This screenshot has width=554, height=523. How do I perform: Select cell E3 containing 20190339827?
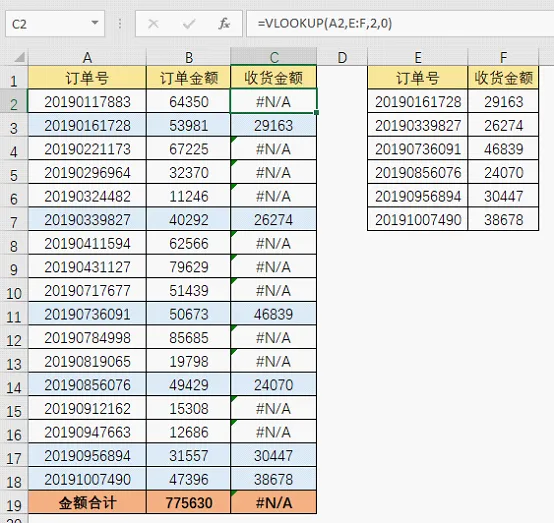[418, 125]
